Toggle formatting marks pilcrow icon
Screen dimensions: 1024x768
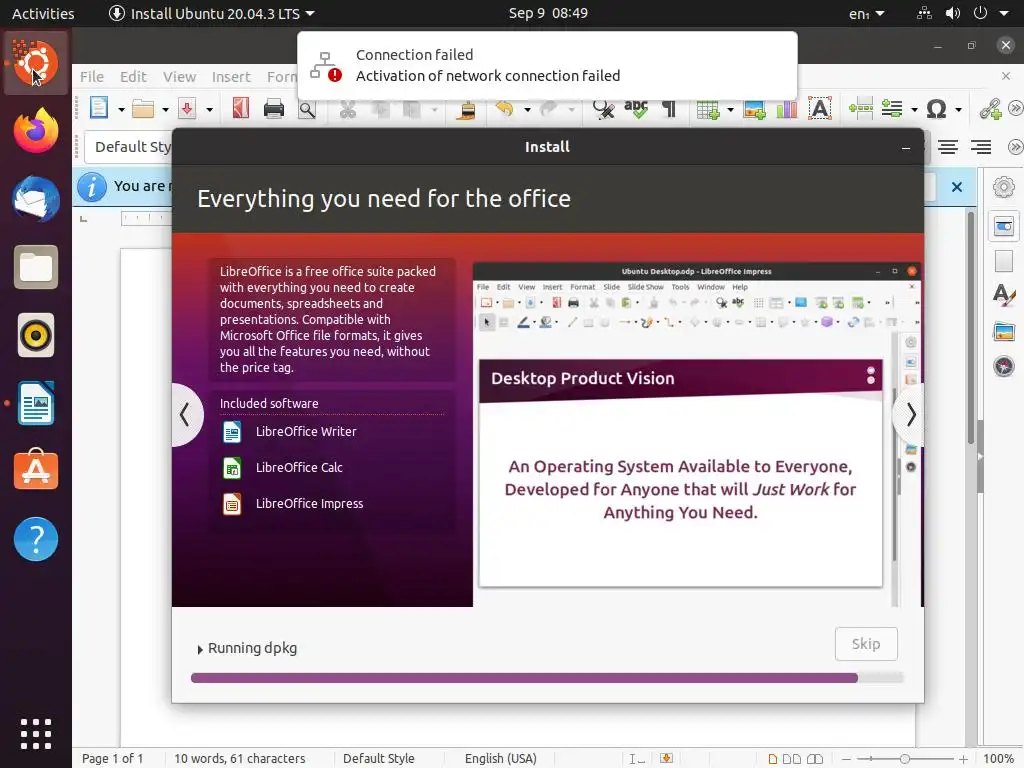[x=669, y=108]
